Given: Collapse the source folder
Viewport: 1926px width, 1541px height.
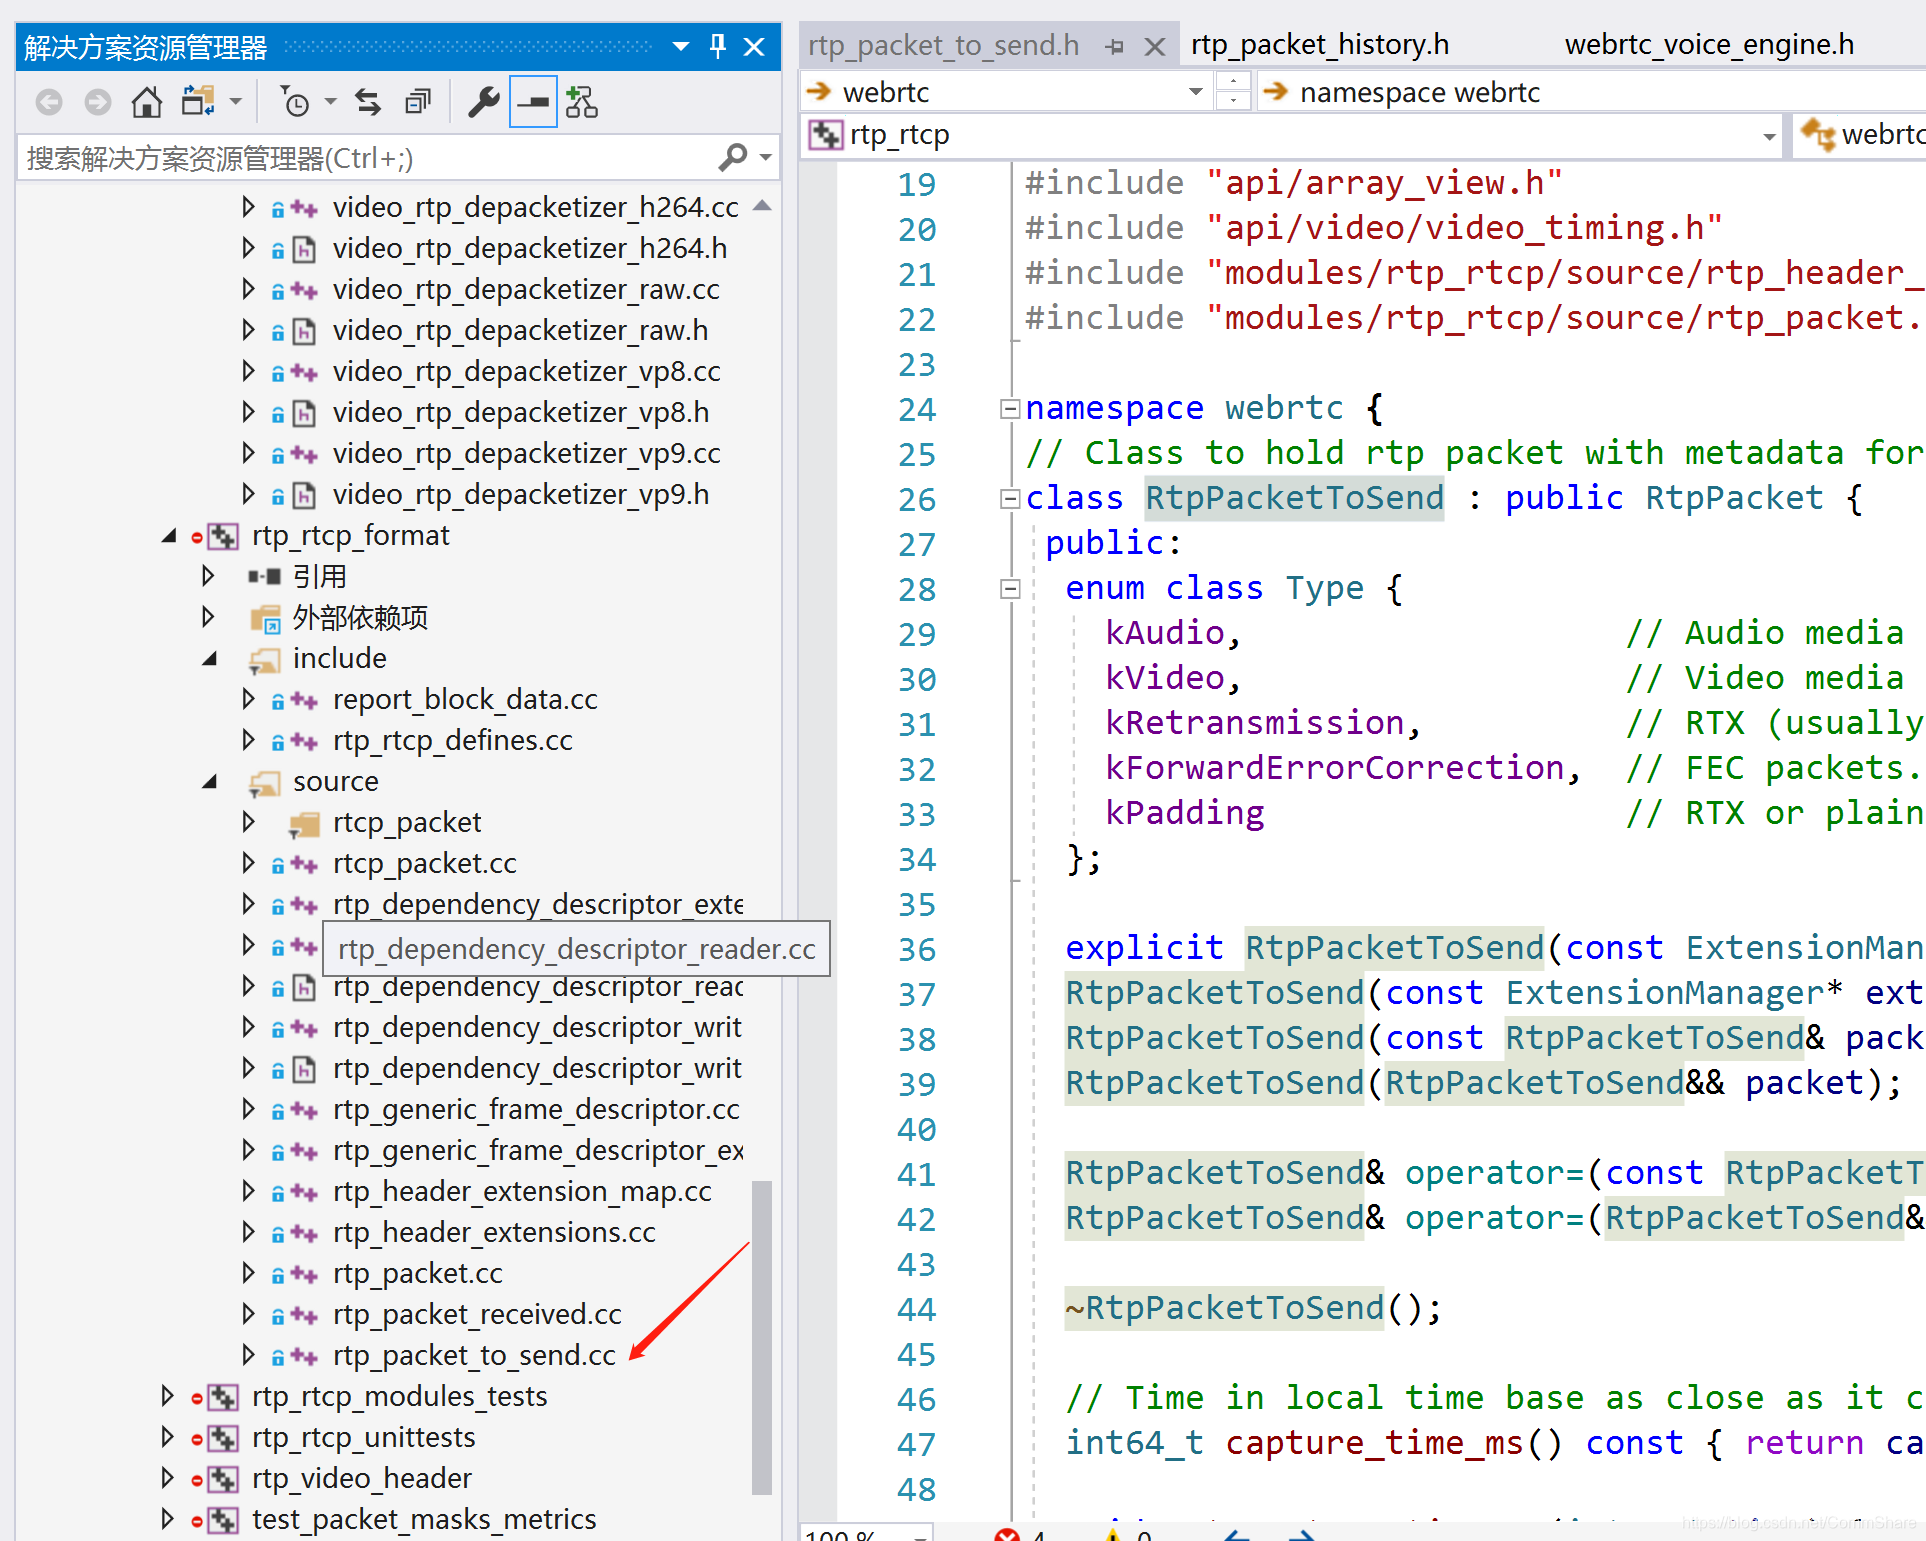Looking at the screenshot, I should (x=209, y=782).
